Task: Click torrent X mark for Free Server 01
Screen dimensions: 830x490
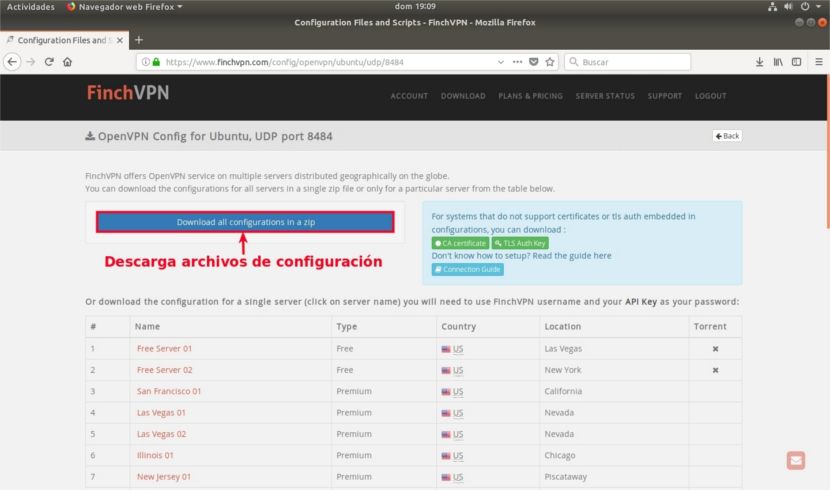Action: [x=715, y=349]
